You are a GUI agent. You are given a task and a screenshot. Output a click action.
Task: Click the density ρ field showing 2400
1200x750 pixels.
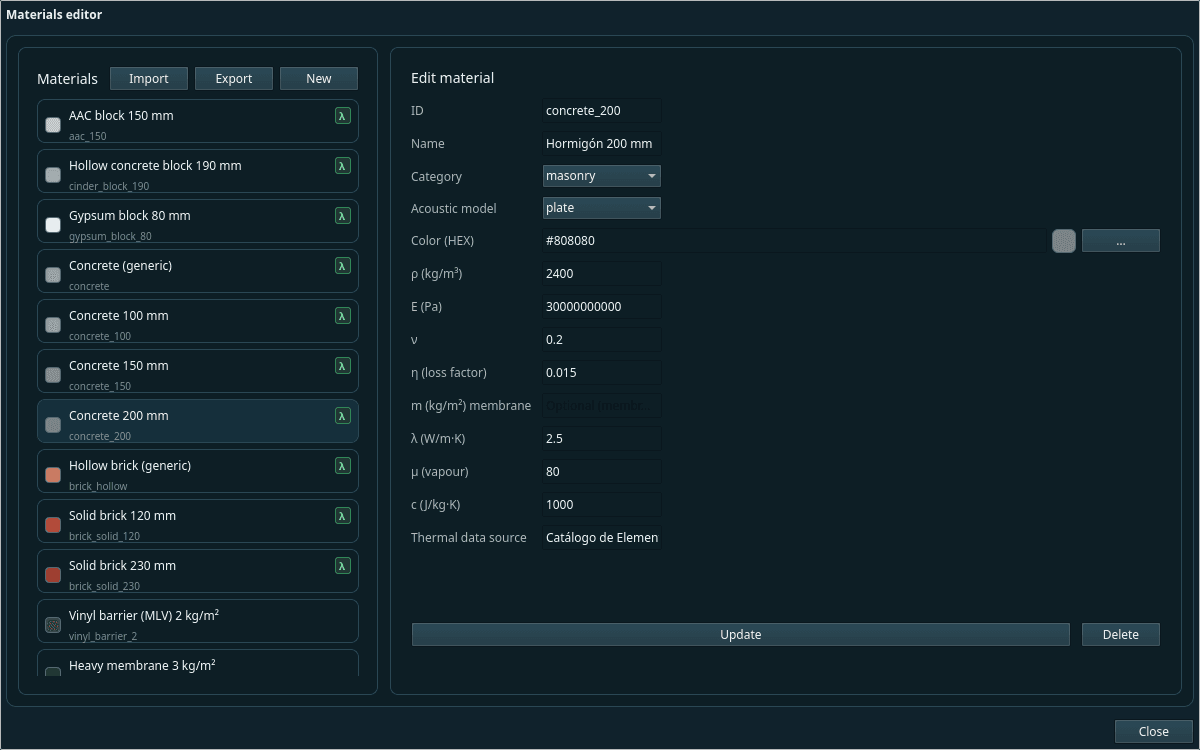pyautogui.click(x=602, y=274)
